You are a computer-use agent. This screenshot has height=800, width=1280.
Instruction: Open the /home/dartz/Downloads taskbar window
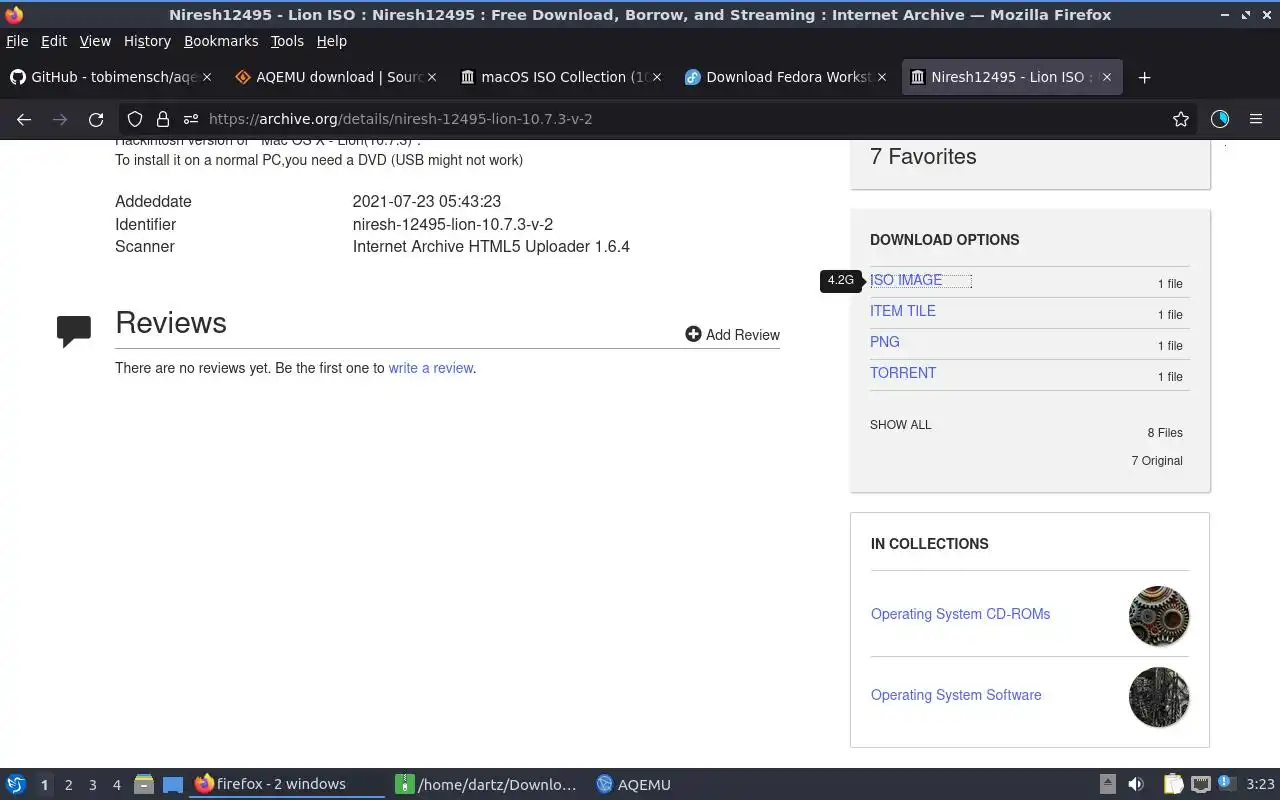point(487,784)
